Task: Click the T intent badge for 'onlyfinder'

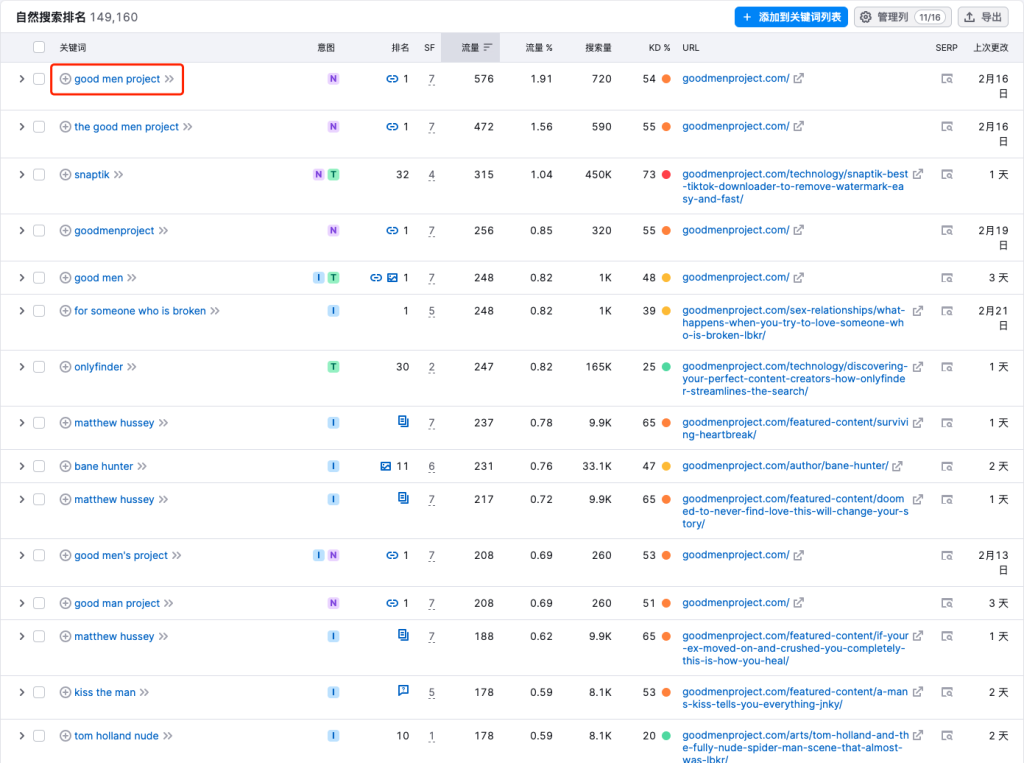Action: coord(333,366)
